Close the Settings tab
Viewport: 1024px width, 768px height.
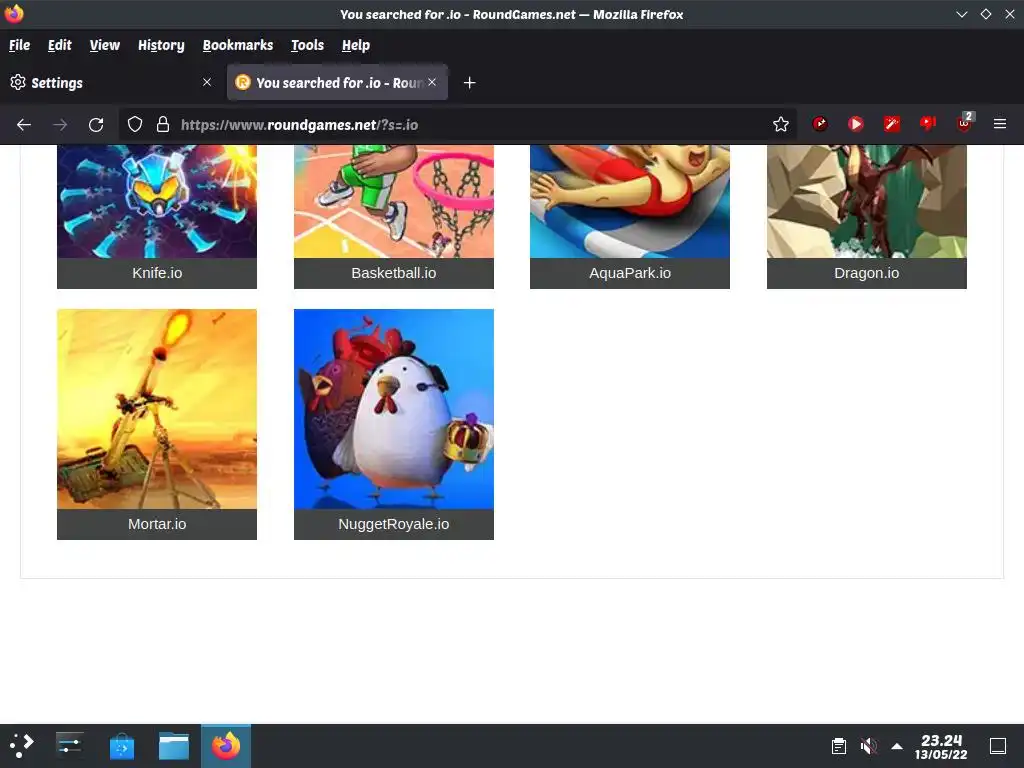[x=207, y=82]
